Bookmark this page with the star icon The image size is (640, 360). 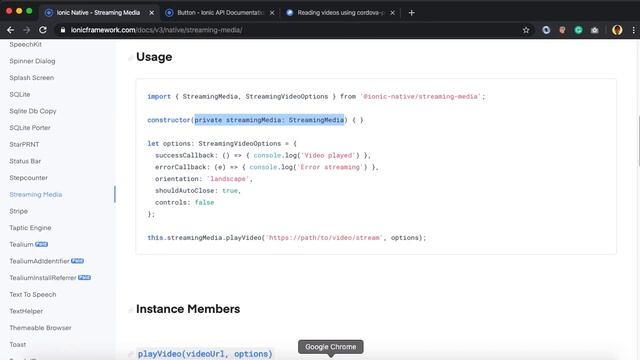point(526,30)
